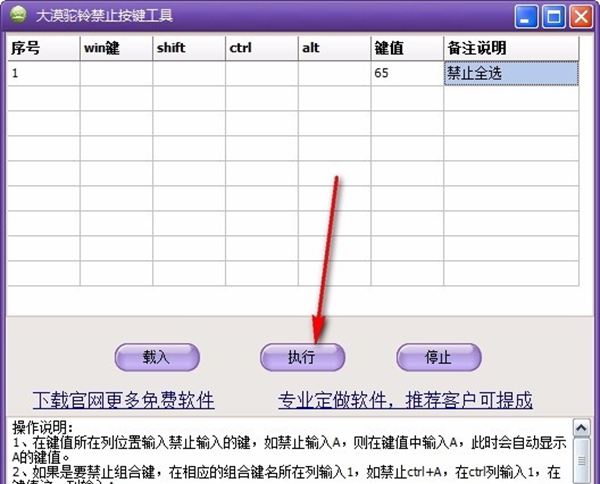600x484 pixels.
Task: Select the 键值 cell showing 65
Action: (407, 73)
